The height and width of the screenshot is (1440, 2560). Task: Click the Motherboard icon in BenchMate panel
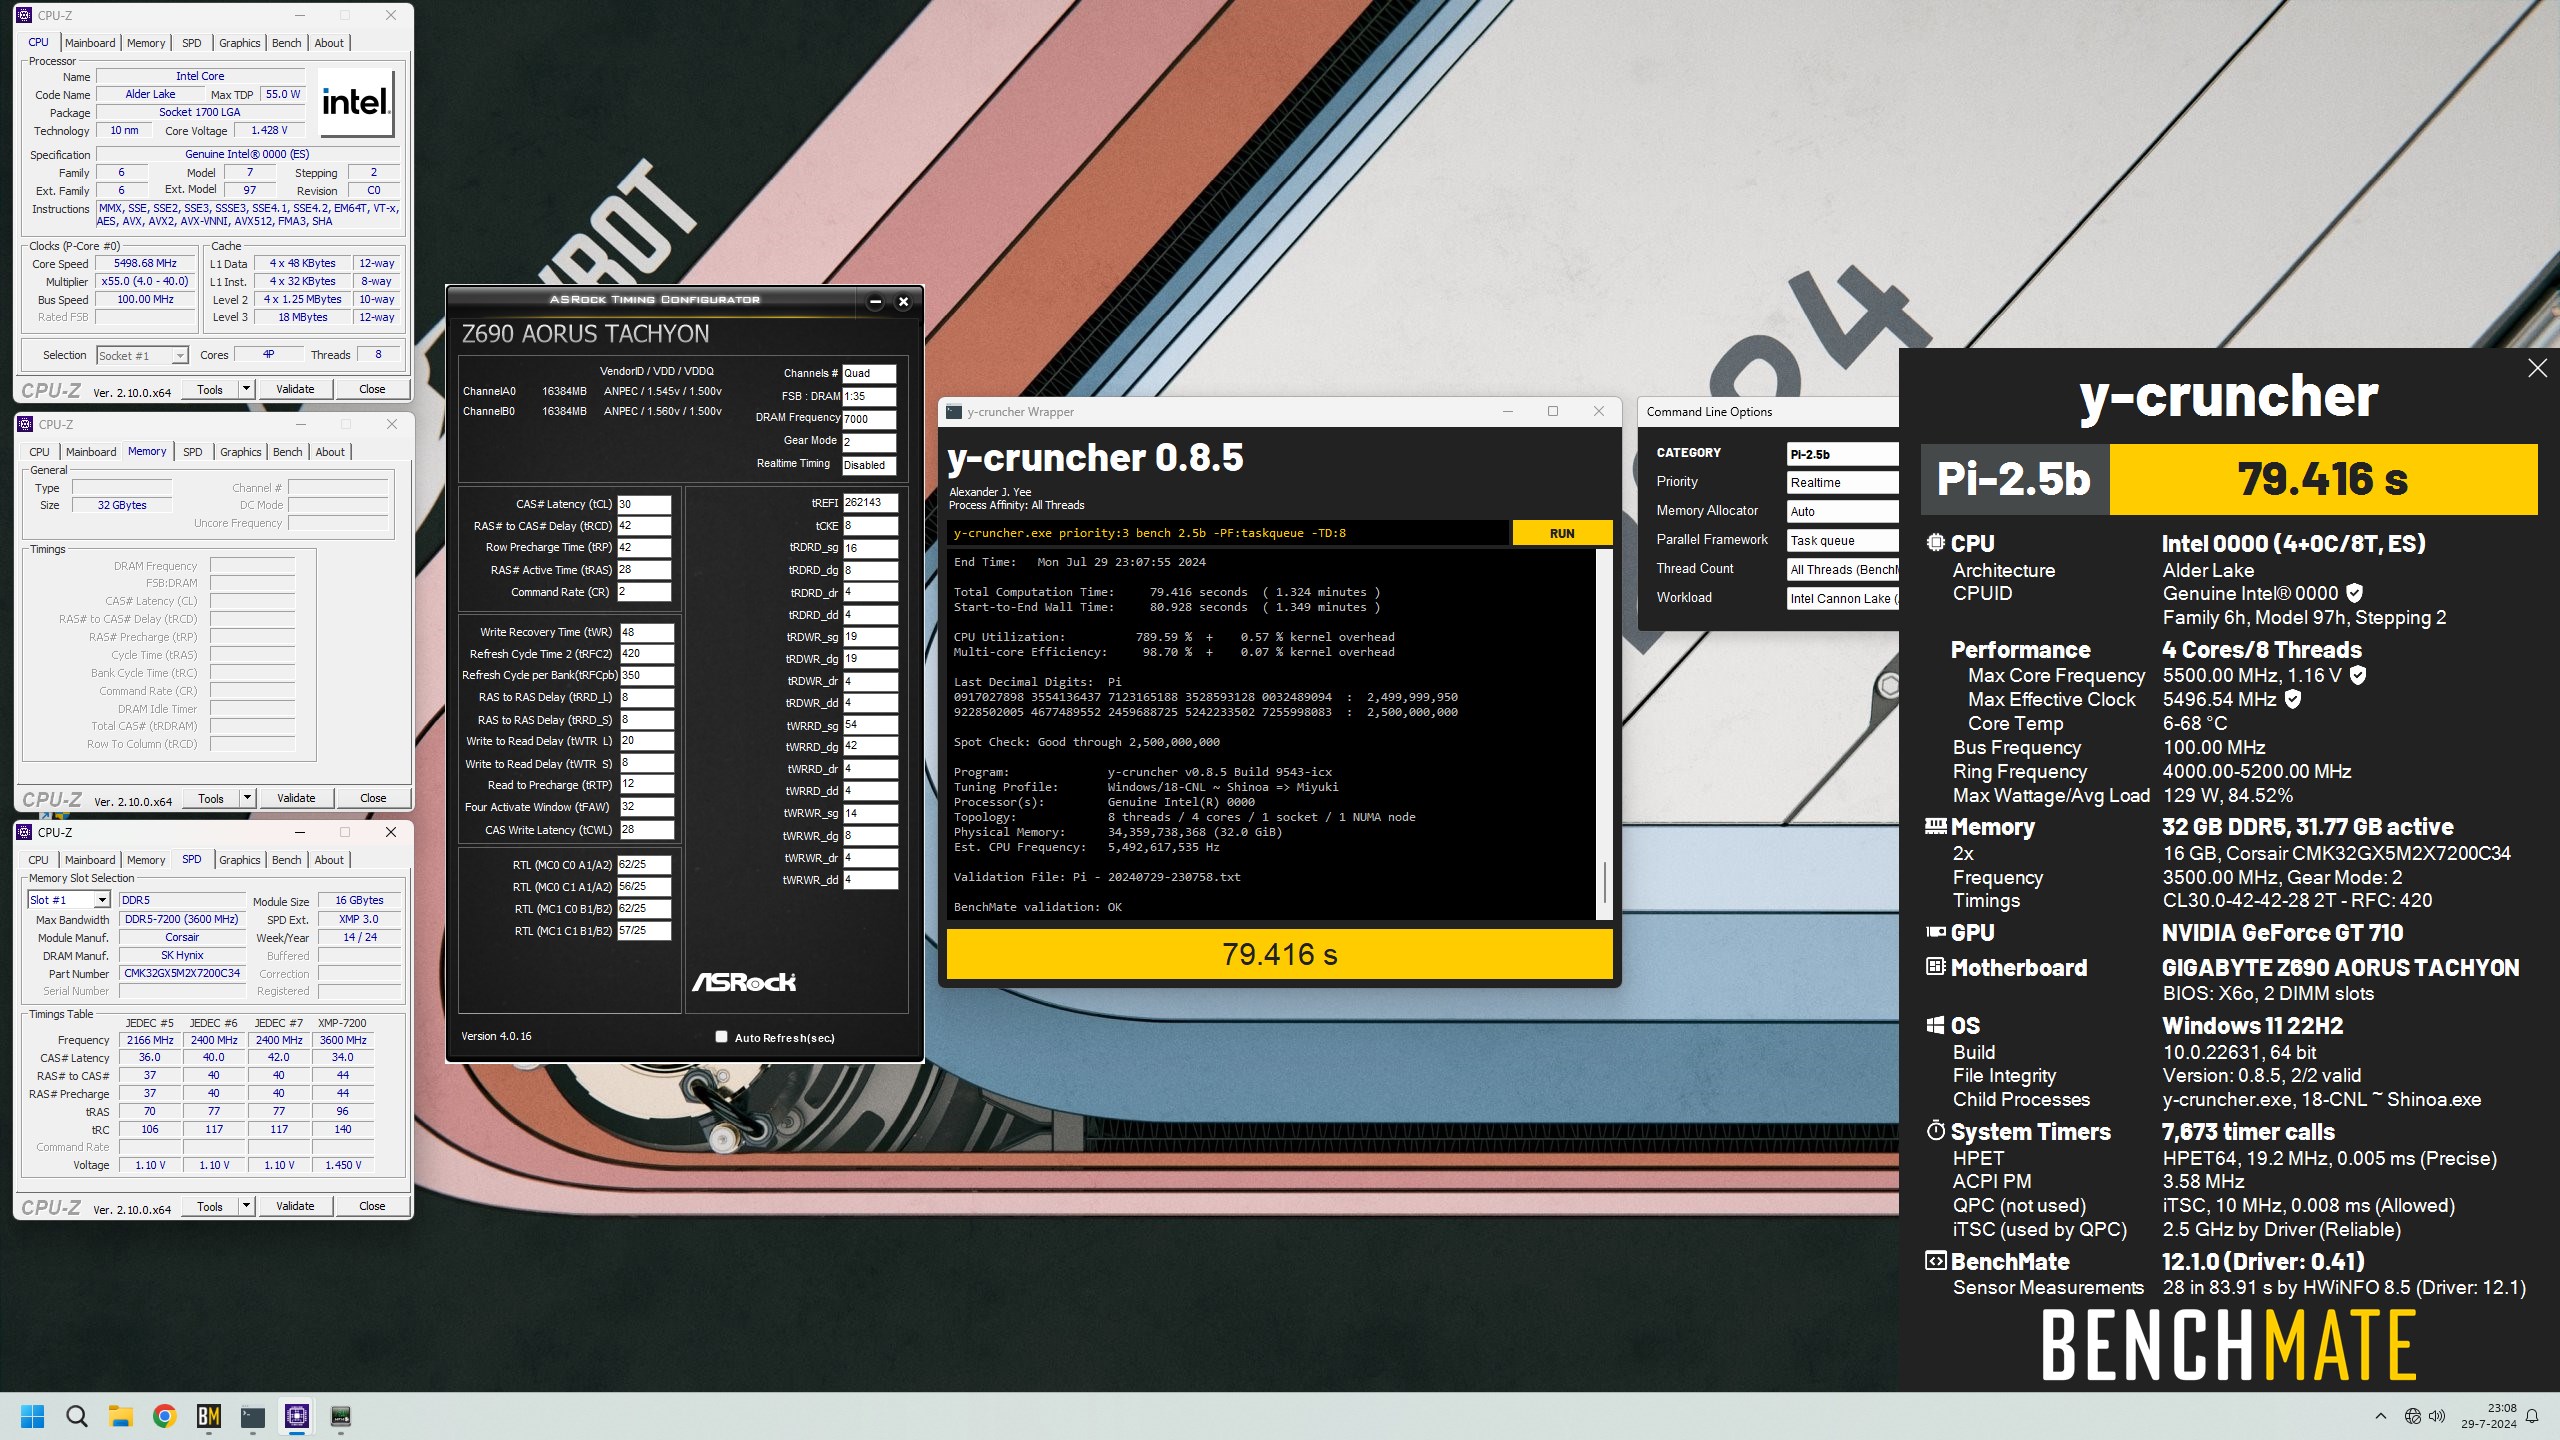click(x=1936, y=967)
